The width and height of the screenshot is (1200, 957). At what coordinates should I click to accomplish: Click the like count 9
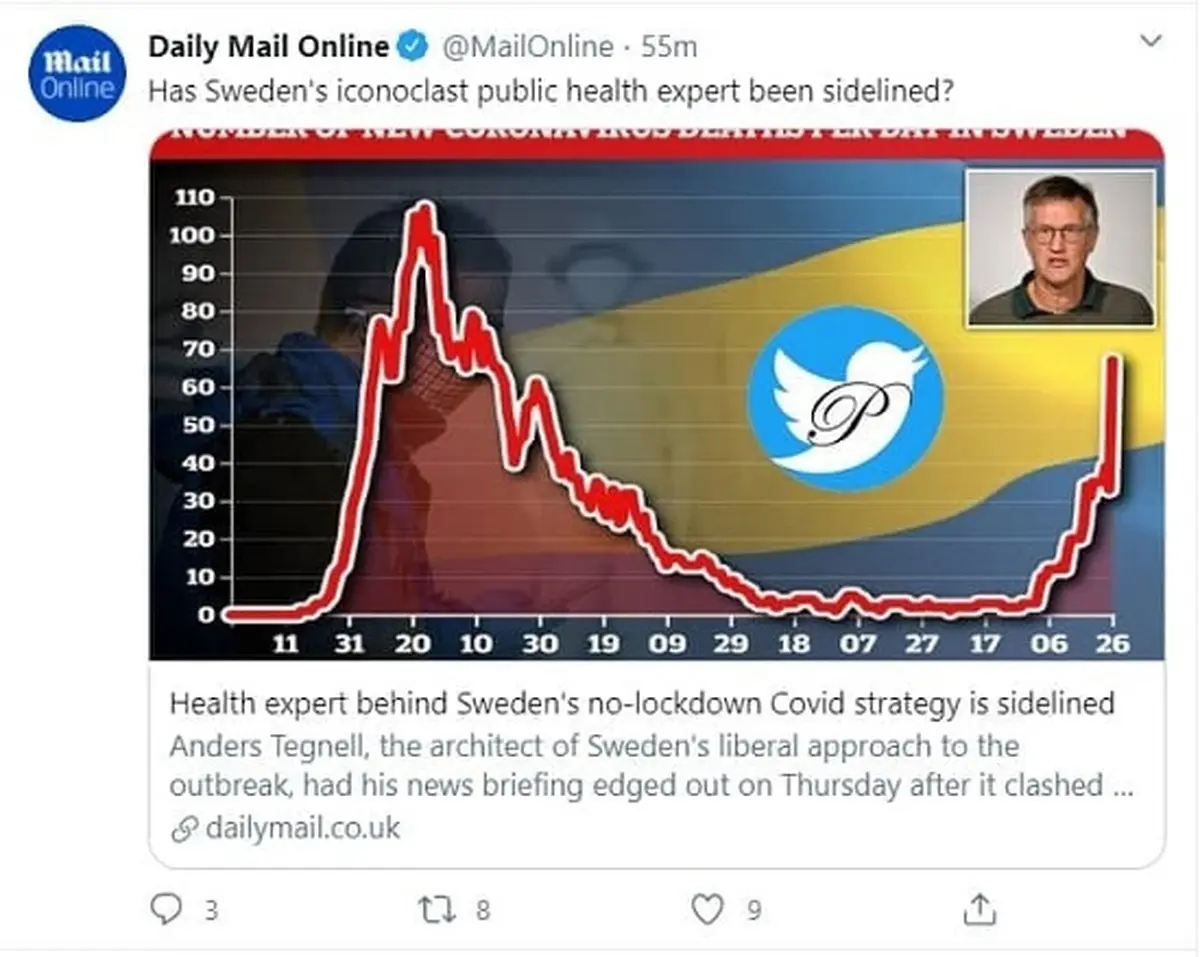pos(755,910)
